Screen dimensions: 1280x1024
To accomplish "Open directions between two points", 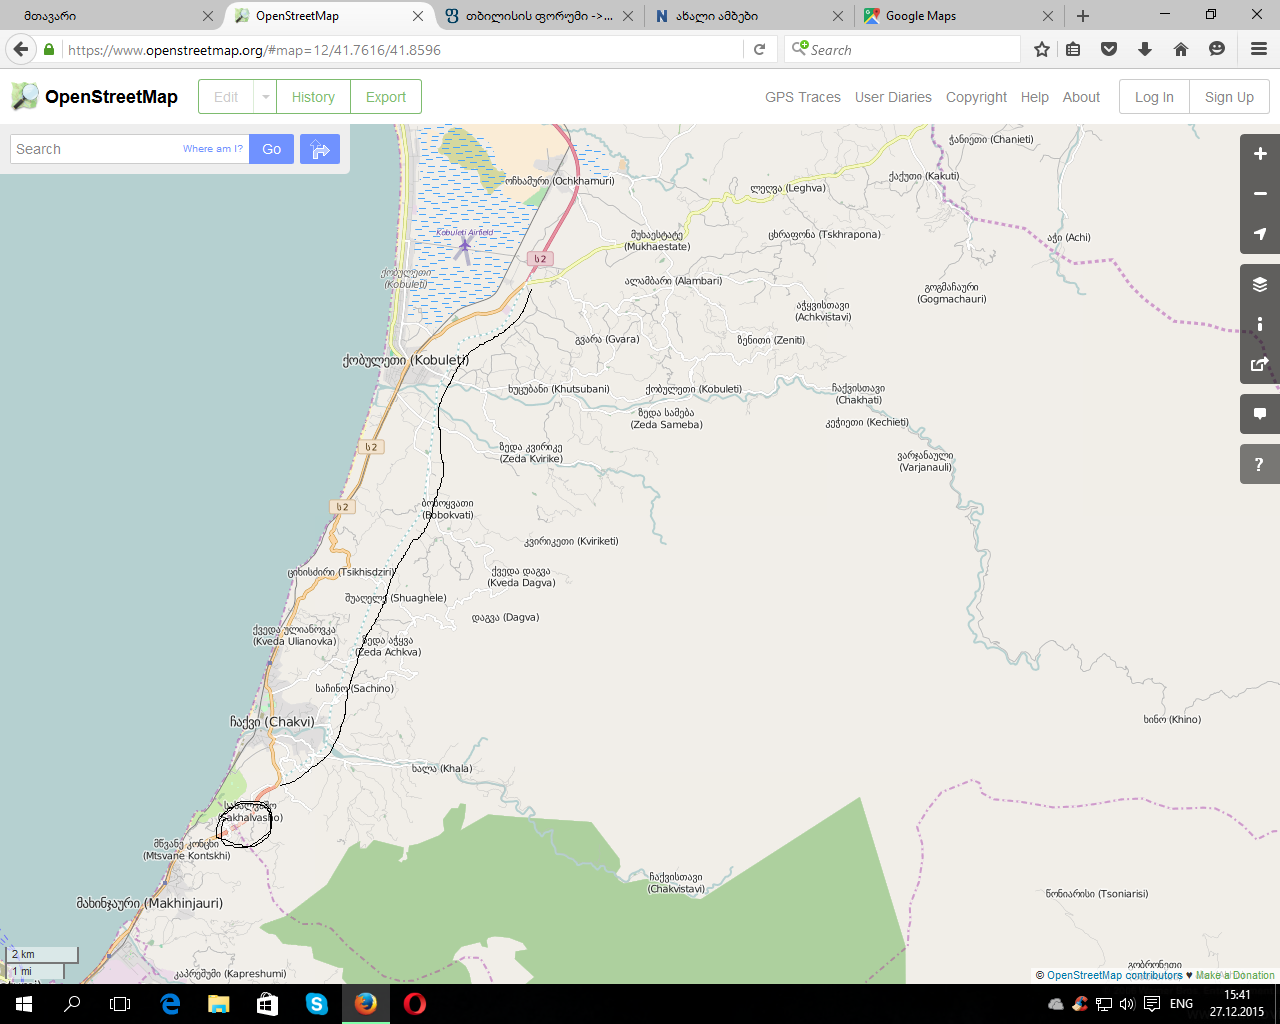I will [320, 149].
